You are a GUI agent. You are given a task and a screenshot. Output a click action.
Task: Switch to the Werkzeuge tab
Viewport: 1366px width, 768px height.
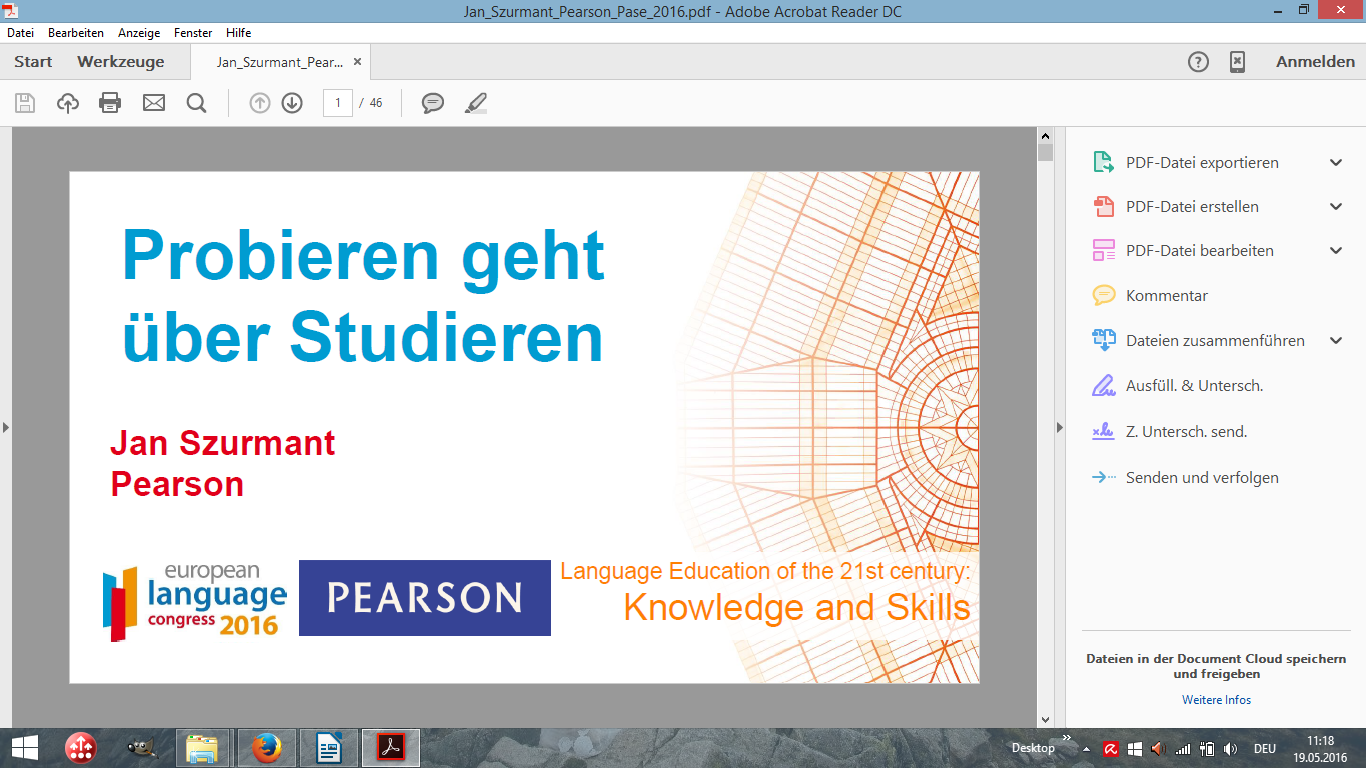coord(121,62)
